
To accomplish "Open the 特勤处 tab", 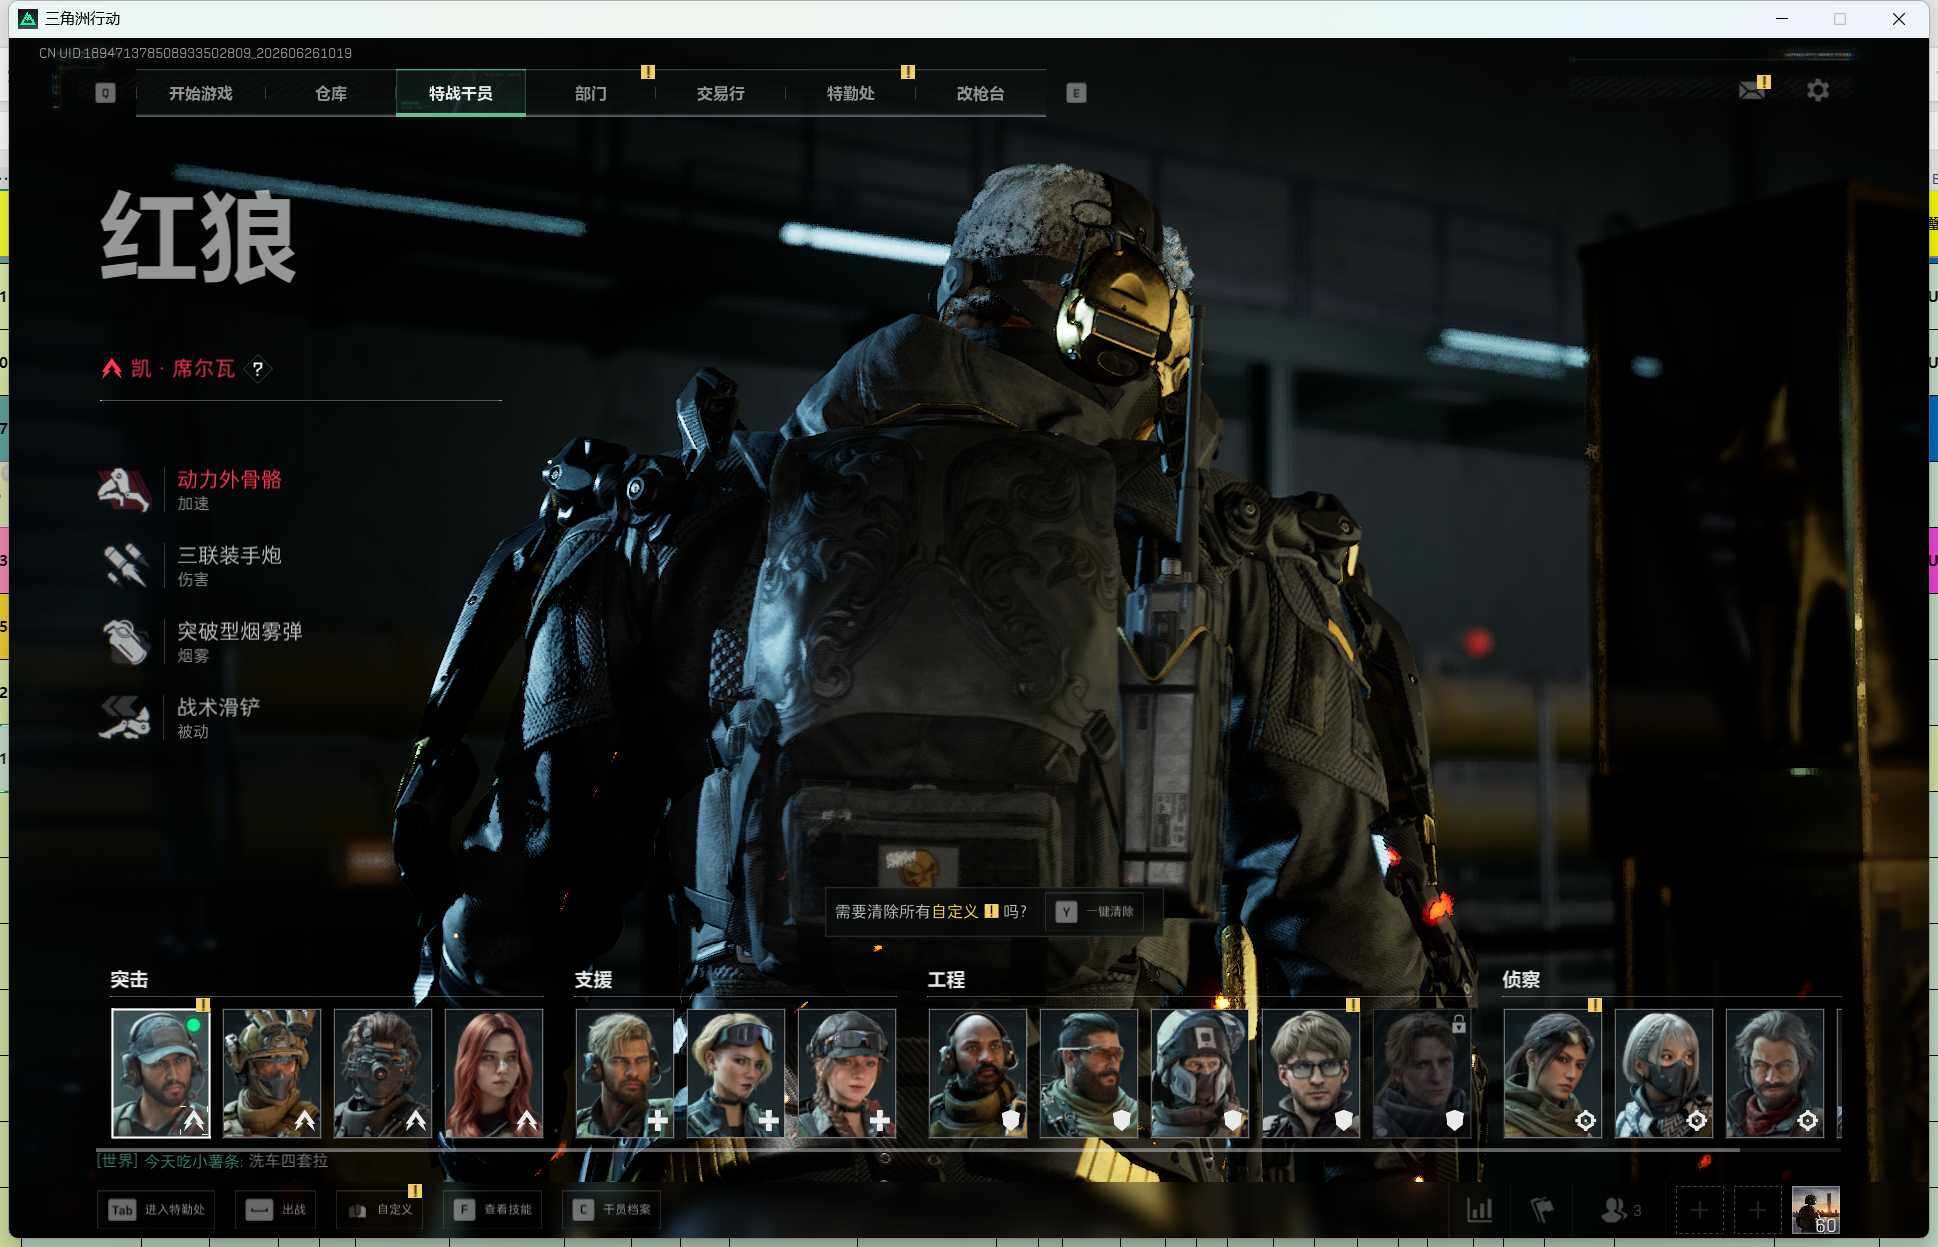I will 850,93.
